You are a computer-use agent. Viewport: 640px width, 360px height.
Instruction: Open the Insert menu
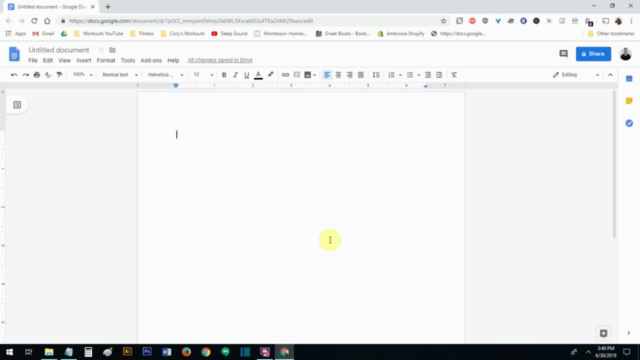click(84, 60)
